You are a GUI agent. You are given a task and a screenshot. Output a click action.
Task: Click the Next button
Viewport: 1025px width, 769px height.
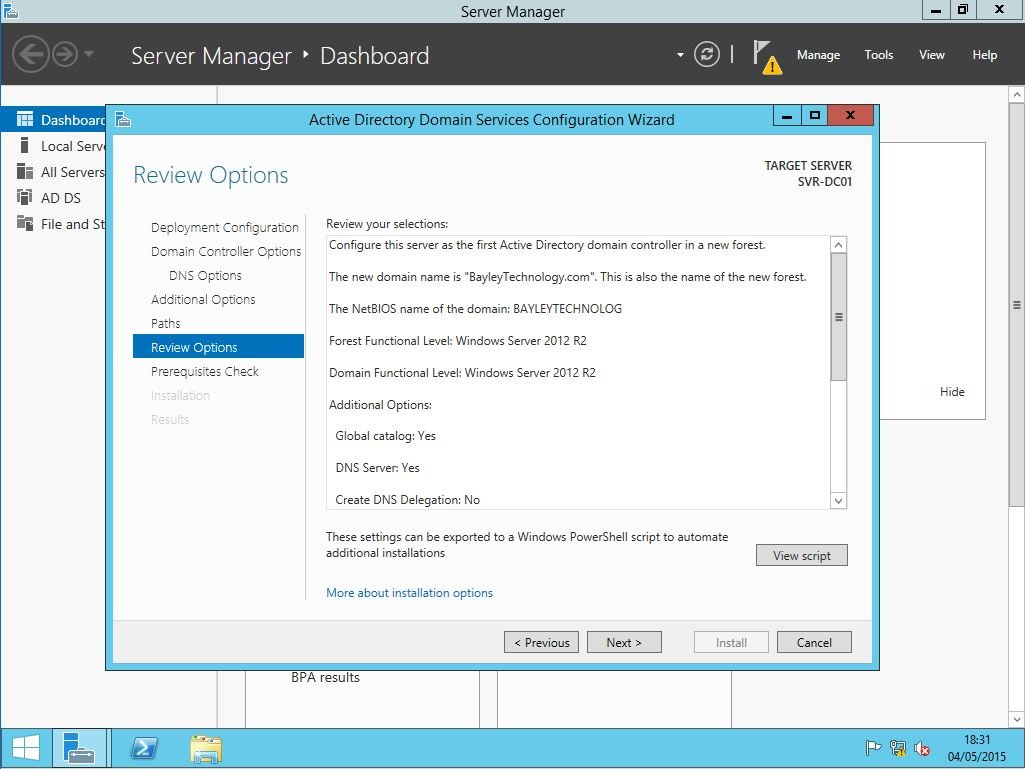[x=624, y=642]
